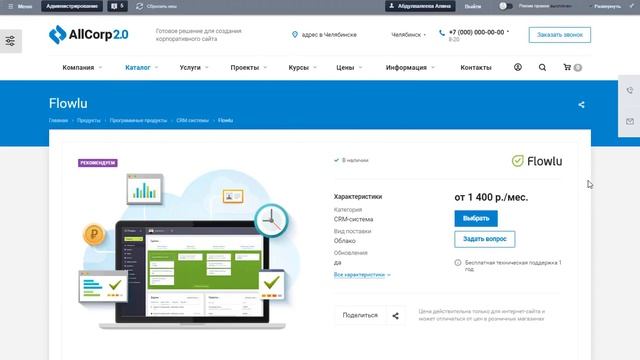Click the AllCorp 2.0 logo
Viewport: 640px width, 360px height.
pos(89,35)
